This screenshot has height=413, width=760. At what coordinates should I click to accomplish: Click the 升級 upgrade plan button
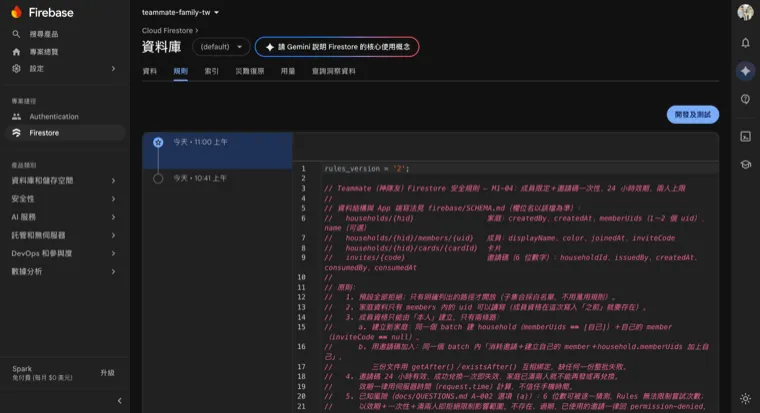[x=107, y=373]
